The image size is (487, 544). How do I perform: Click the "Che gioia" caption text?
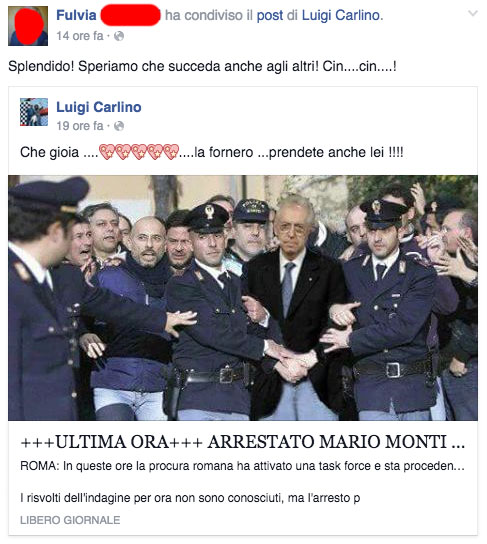pyautogui.click(x=50, y=152)
